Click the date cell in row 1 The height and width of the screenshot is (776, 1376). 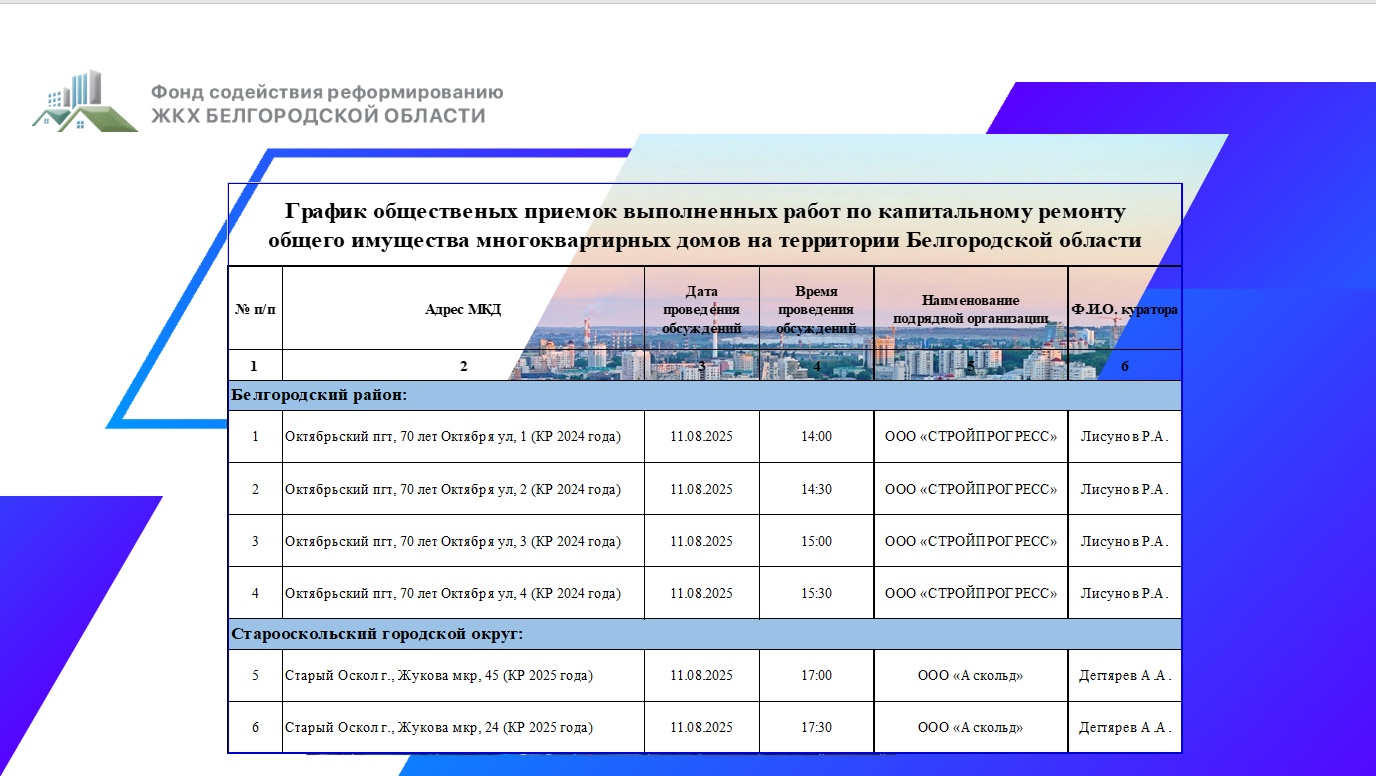(x=702, y=437)
